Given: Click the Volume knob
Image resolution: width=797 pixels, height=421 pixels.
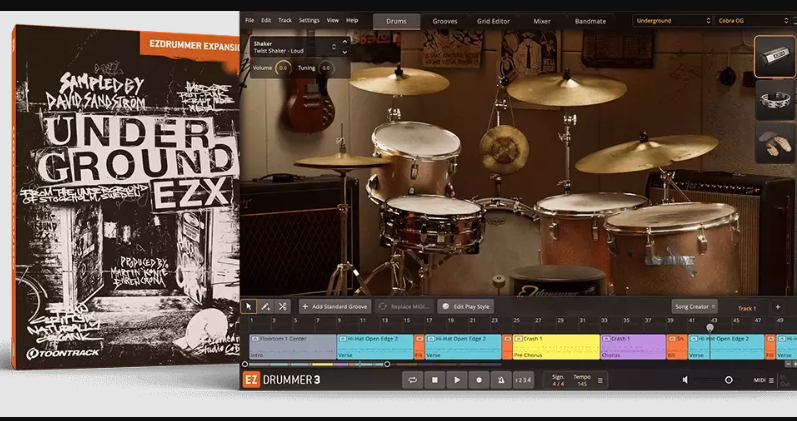Looking at the screenshot, I should (283, 68).
